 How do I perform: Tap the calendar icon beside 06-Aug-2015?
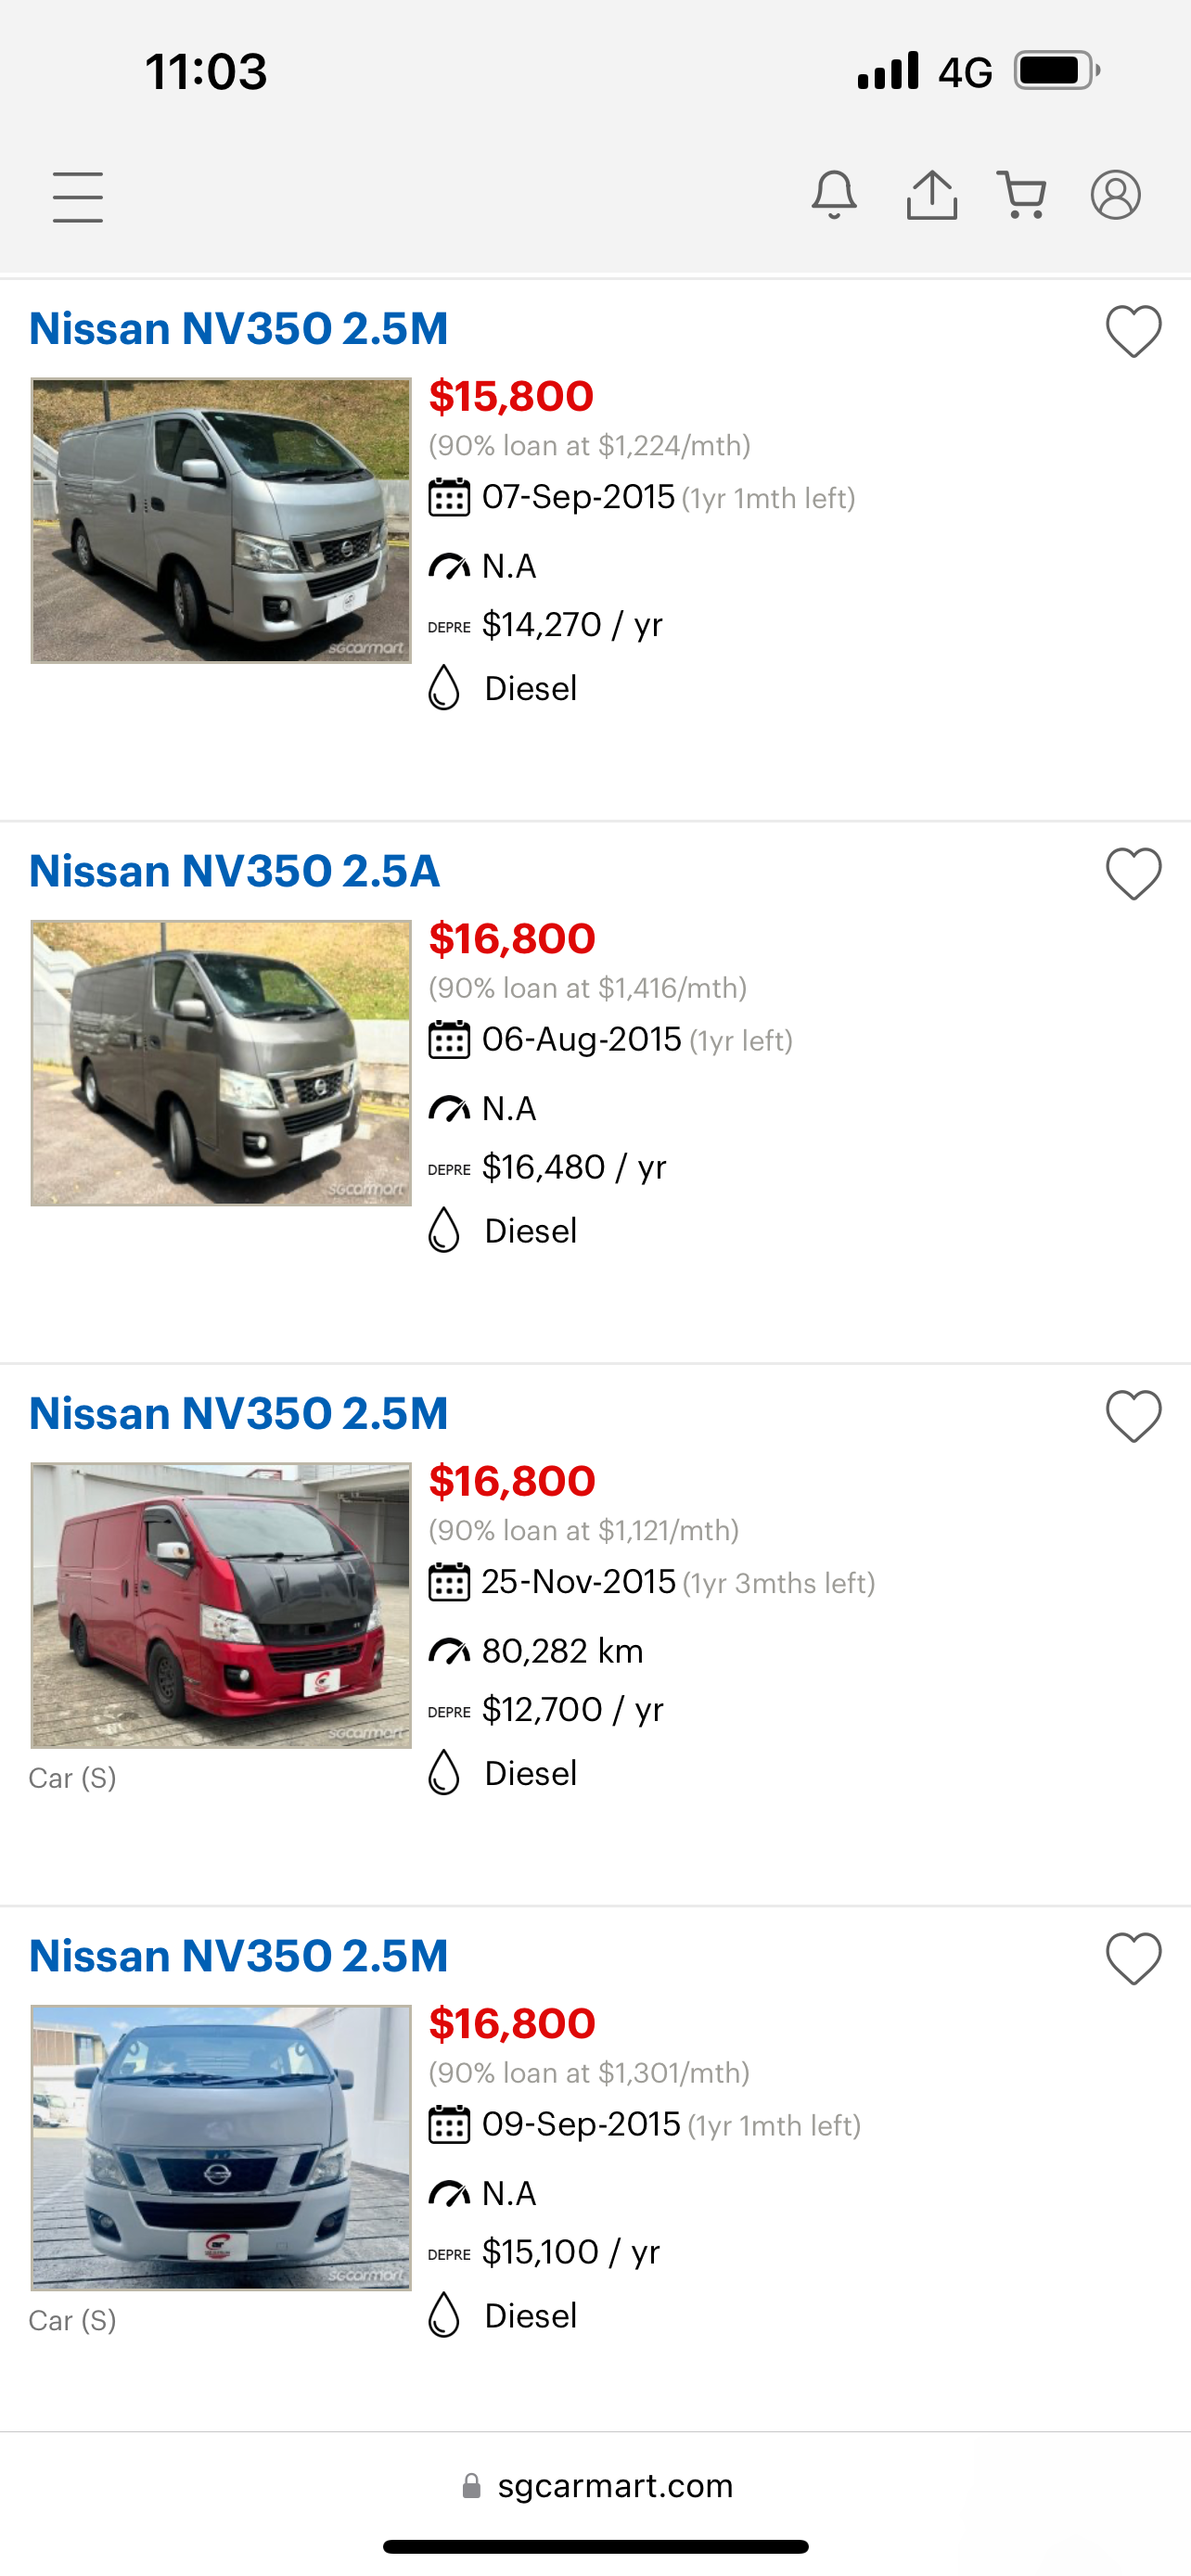449,1040
